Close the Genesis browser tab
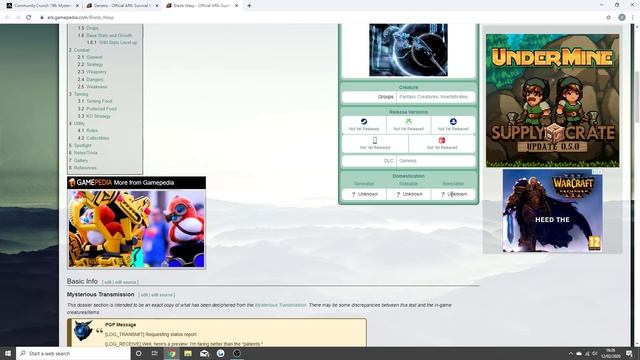Viewport: 640px width, 360px height. click(x=156, y=6)
